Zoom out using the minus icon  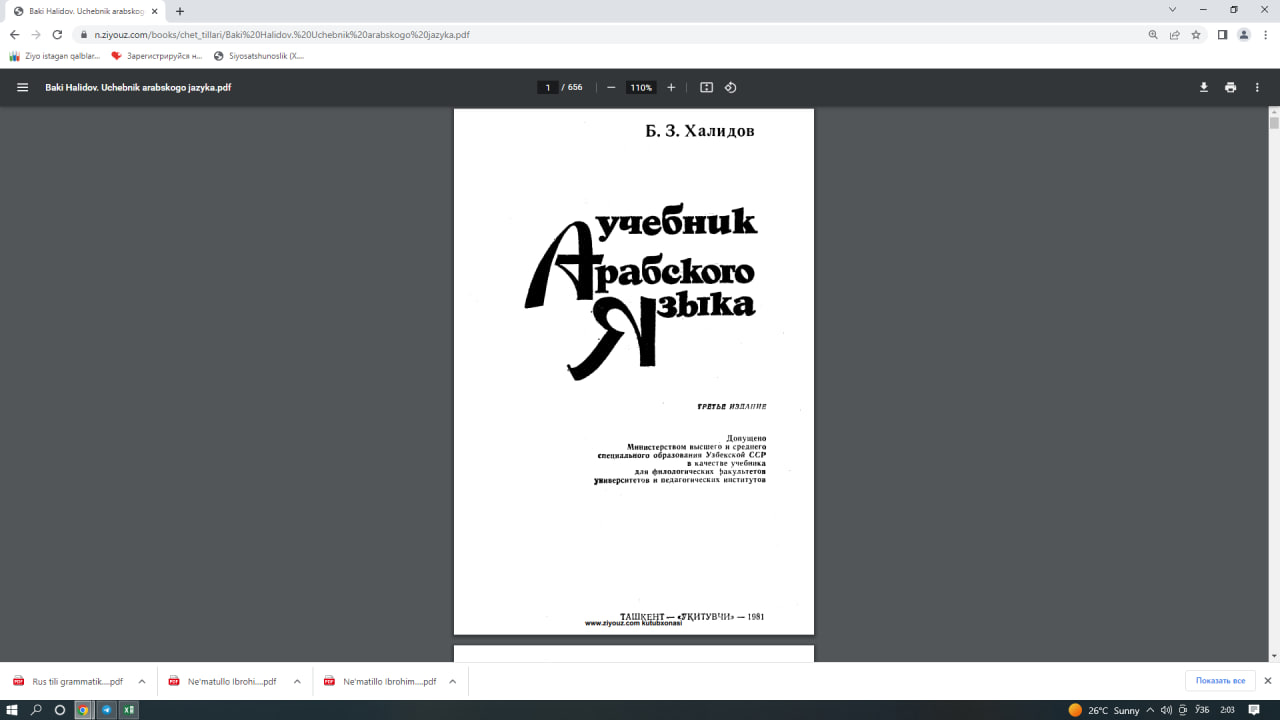[610, 87]
